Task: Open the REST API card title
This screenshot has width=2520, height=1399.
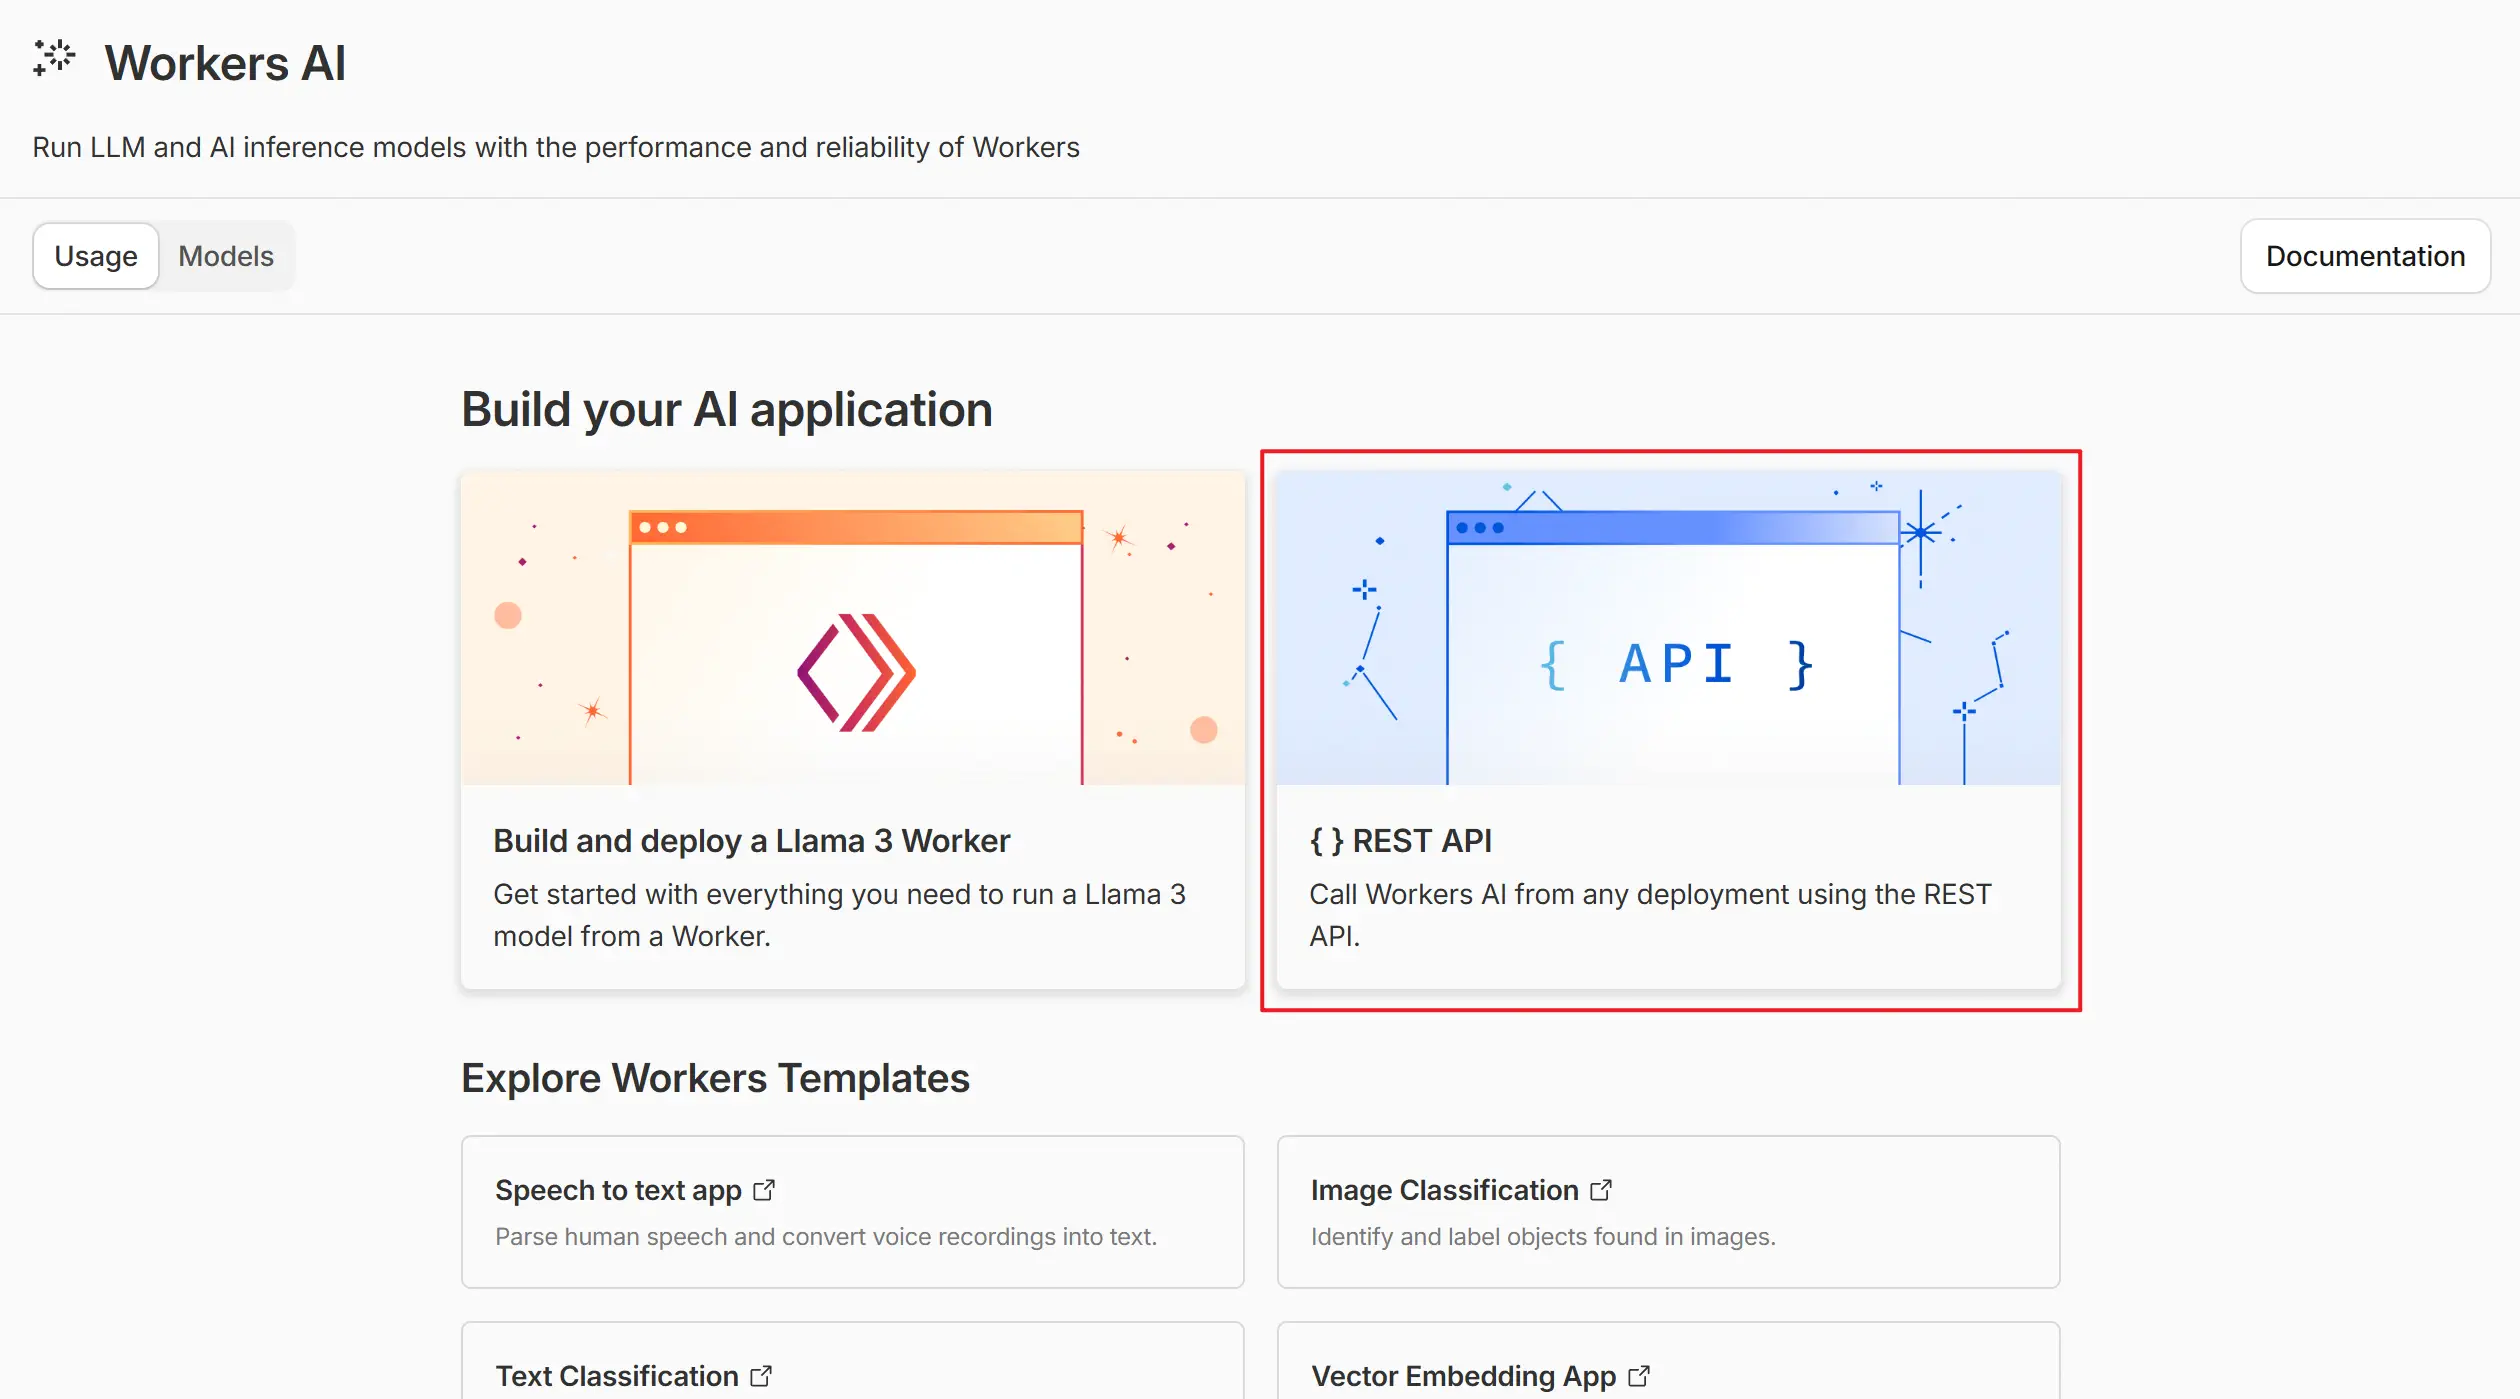Action: point(1421,841)
